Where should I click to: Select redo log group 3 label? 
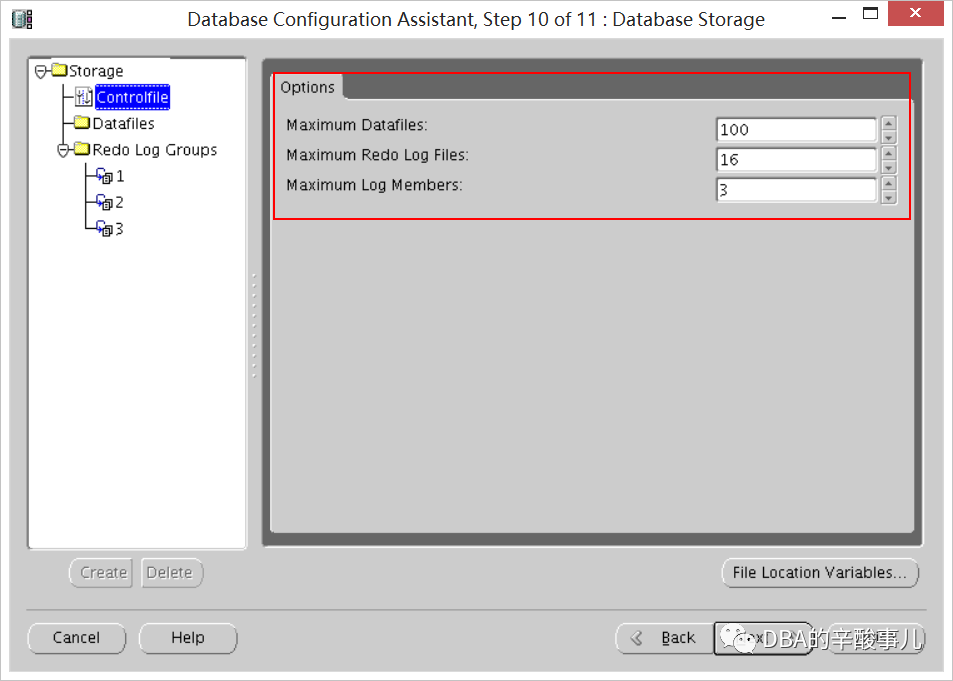click(119, 229)
